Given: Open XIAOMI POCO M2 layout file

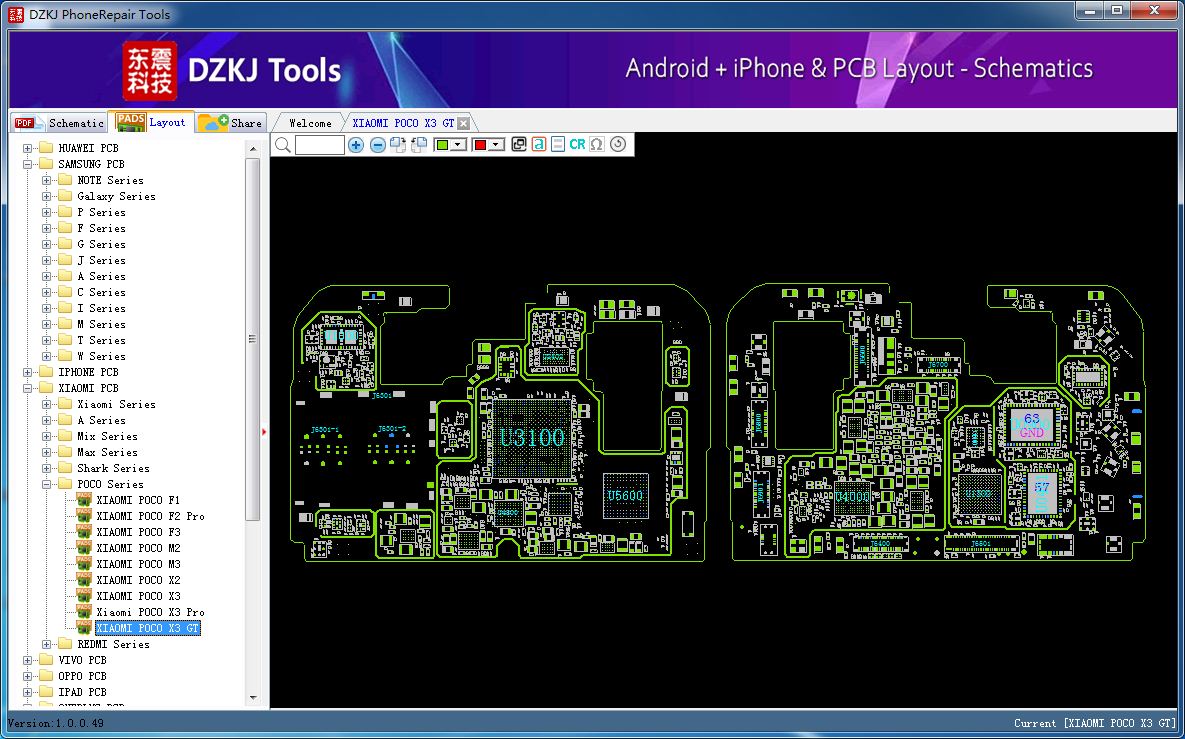Looking at the screenshot, I should point(138,548).
